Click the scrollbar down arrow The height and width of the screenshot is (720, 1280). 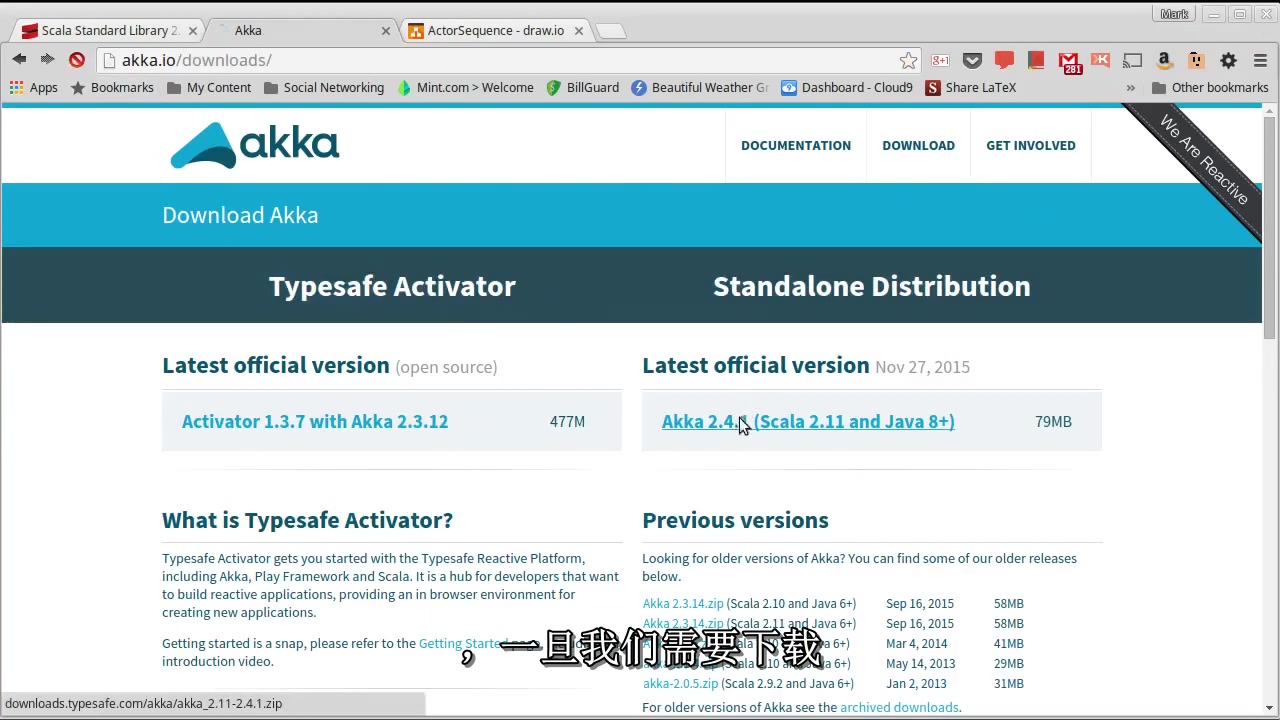click(x=1270, y=708)
